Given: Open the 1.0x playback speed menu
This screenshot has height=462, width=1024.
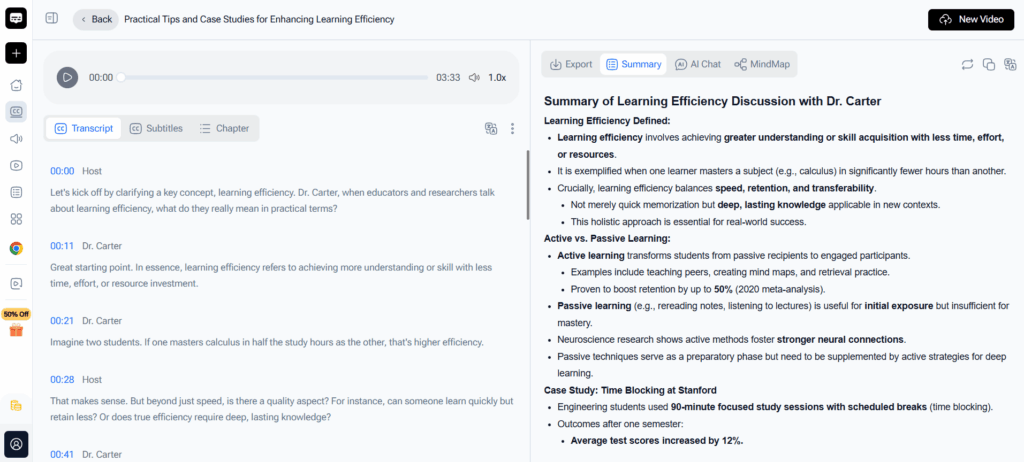Looking at the screenshot, I should 497,77.
